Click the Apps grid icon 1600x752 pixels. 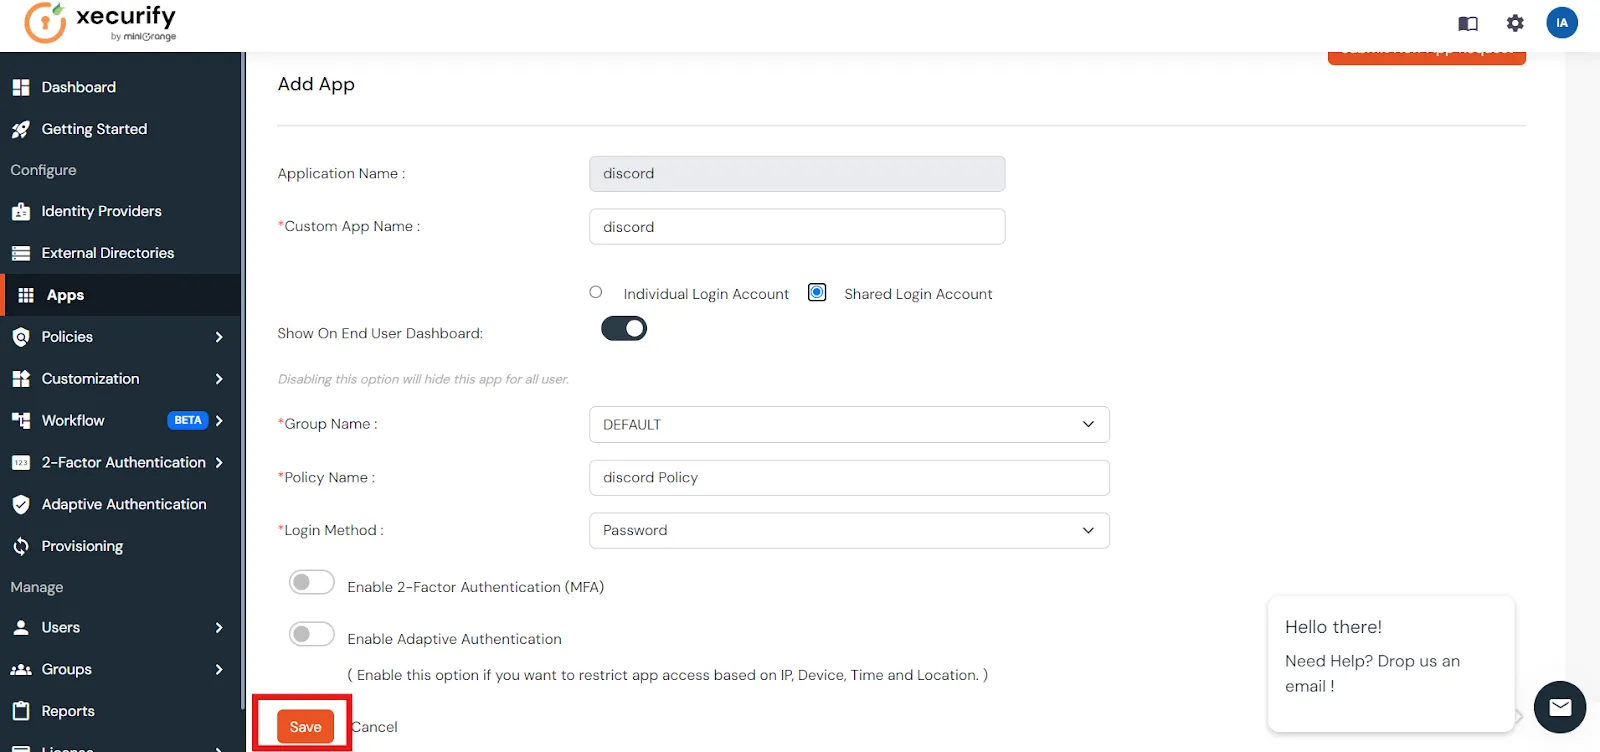point(26,295)
